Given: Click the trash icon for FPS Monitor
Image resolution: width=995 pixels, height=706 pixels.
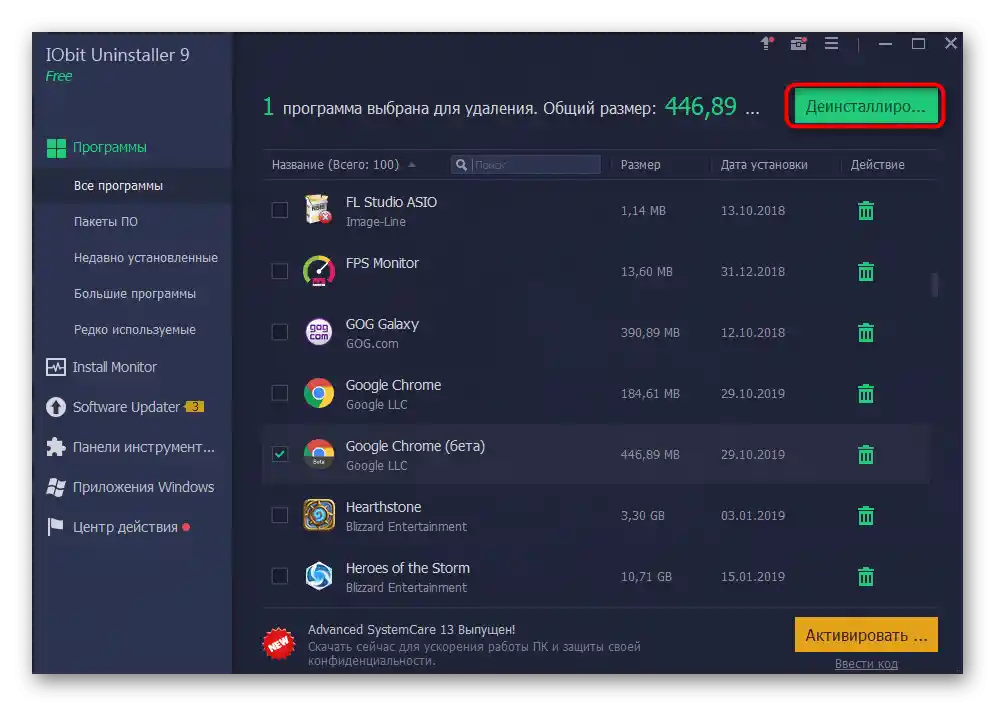Looking at the screenshot, I should [866, 271].
